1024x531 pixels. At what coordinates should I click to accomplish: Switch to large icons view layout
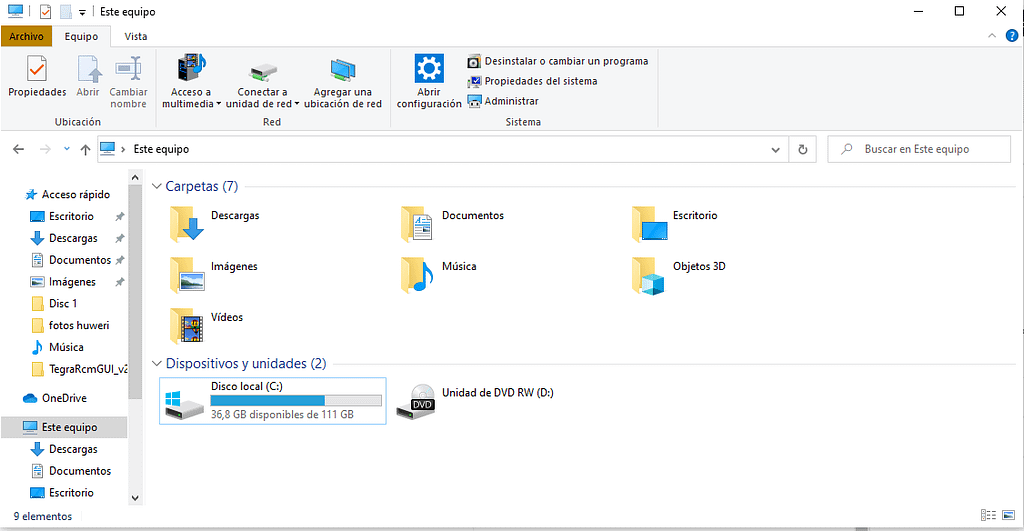(x=1009, y=515)
